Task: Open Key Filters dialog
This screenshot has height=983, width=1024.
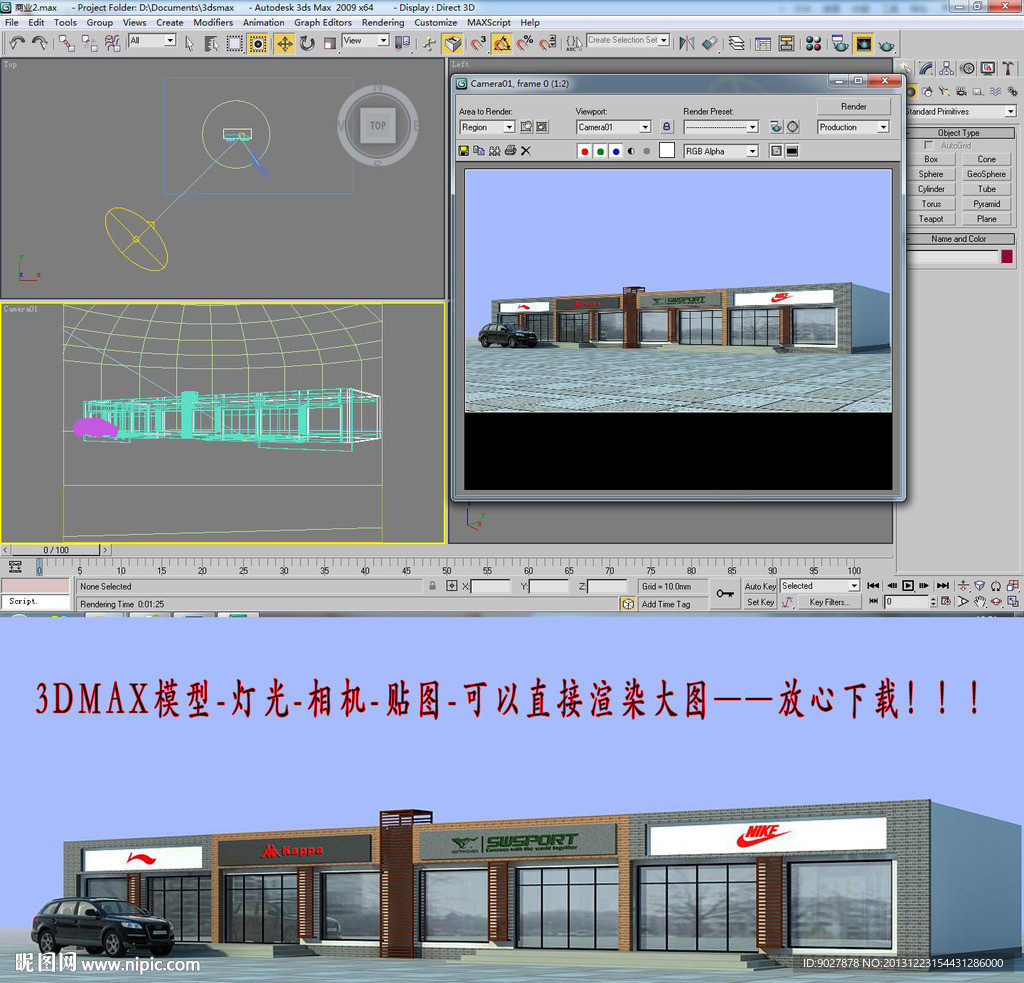Action: [x=829, y=602]
